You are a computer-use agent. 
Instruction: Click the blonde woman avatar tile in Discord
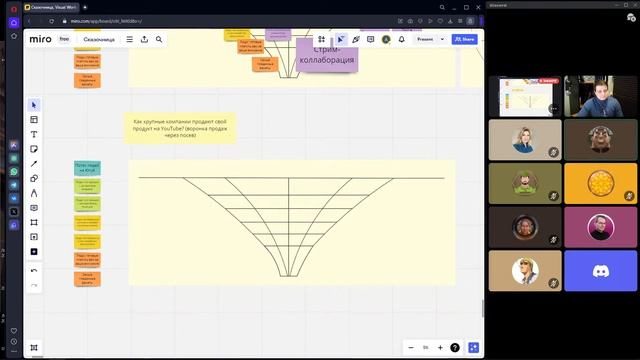(x=525, y=140)
